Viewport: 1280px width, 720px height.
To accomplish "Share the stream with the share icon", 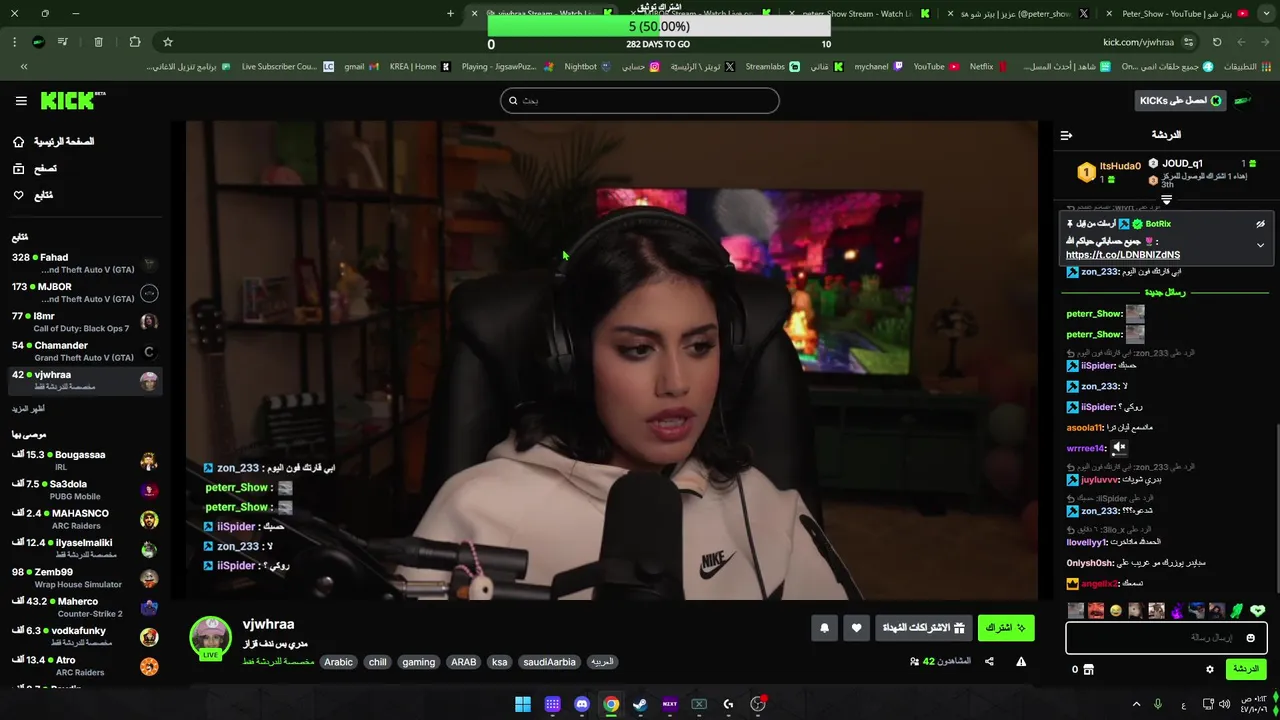I will click(989, 661).
